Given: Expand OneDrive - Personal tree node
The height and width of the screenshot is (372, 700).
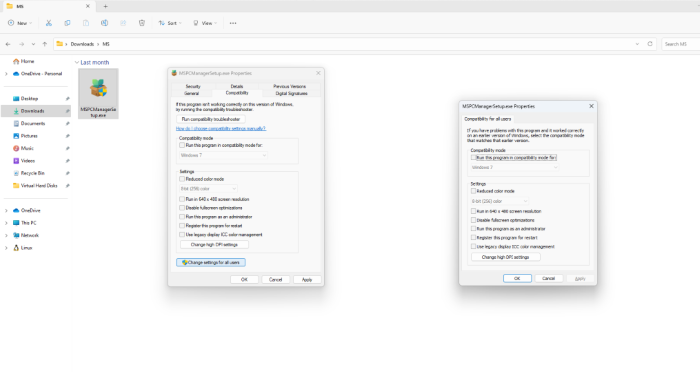Looking at the screenshot, I should pos(6,74).
